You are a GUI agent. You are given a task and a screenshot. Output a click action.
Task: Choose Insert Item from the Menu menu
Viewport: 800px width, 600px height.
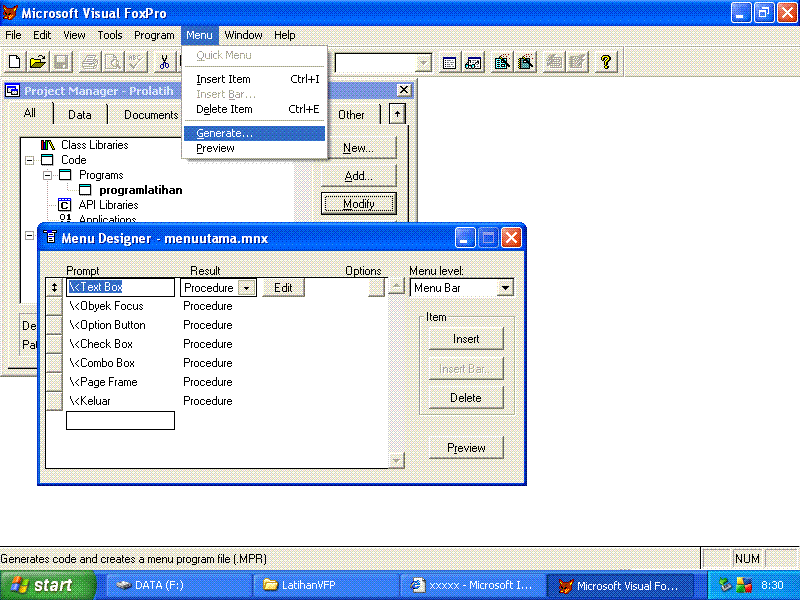click(x=254, y=79)
